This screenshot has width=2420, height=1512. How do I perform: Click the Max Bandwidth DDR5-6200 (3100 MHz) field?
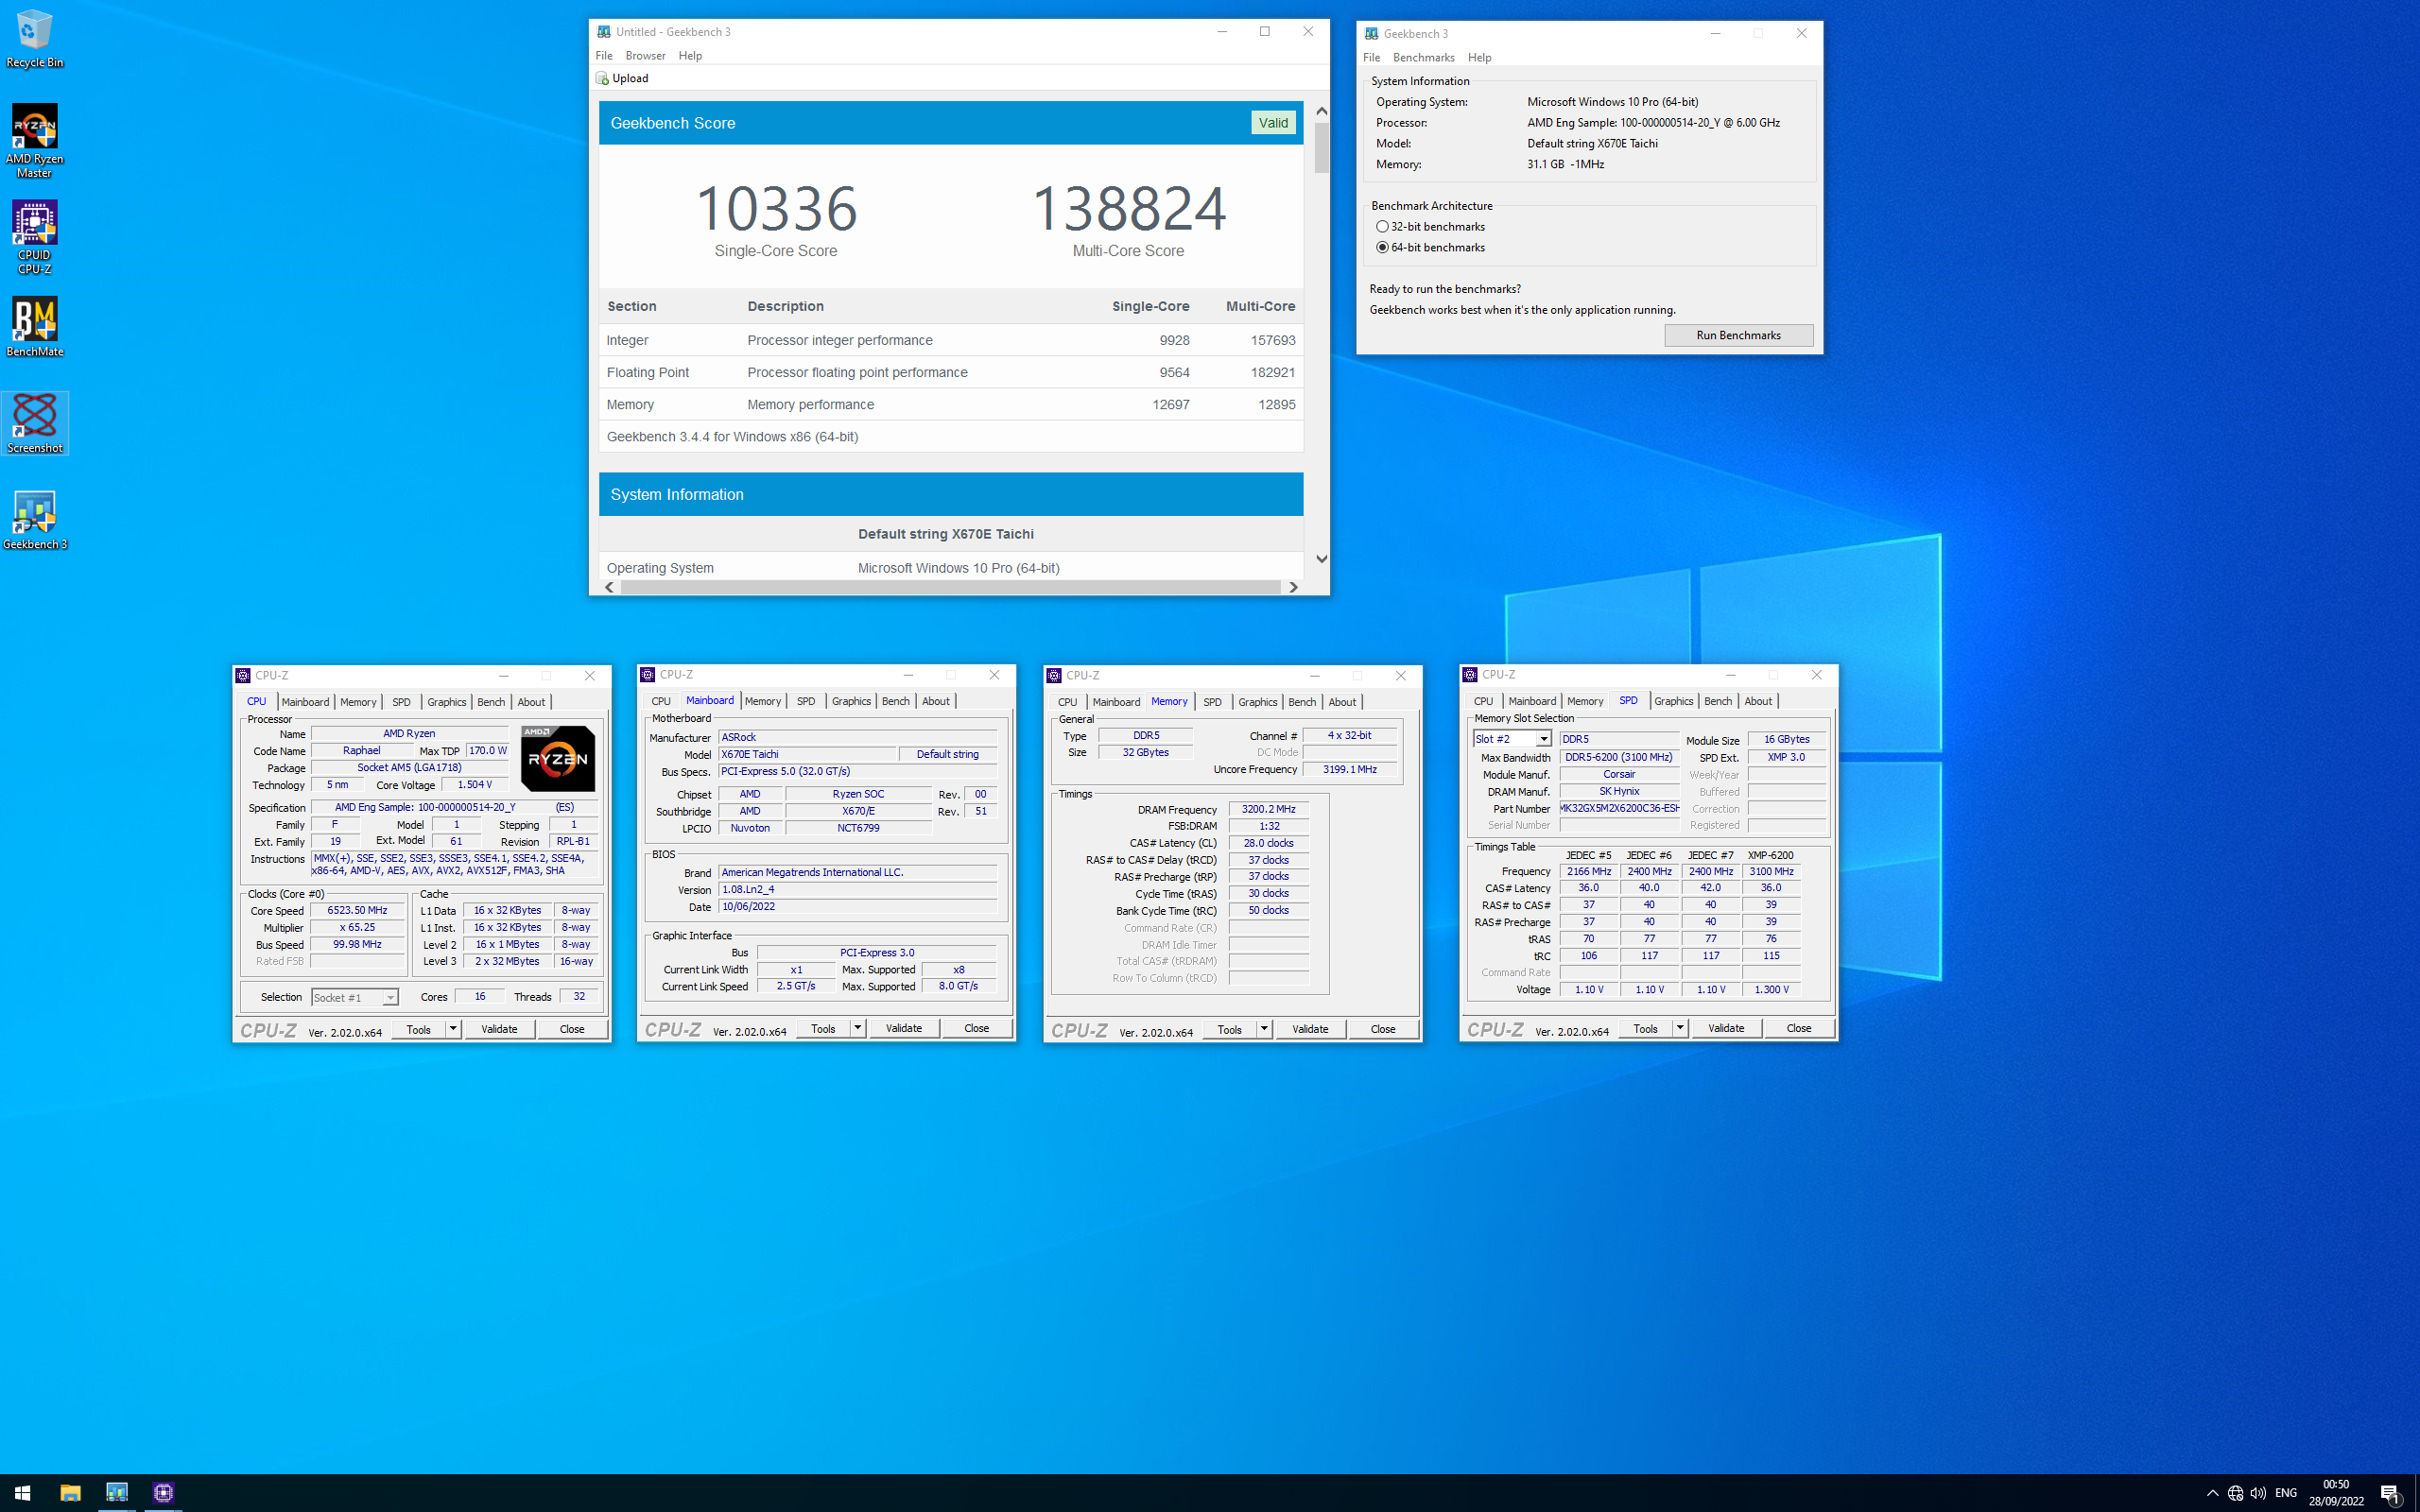coord(1619,758)
